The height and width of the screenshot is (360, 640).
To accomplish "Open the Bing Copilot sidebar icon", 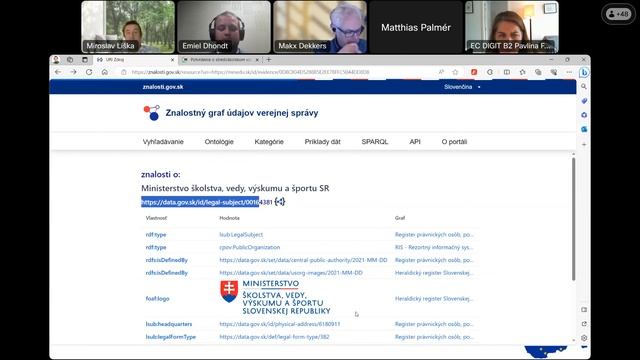I will pos(584,72).
